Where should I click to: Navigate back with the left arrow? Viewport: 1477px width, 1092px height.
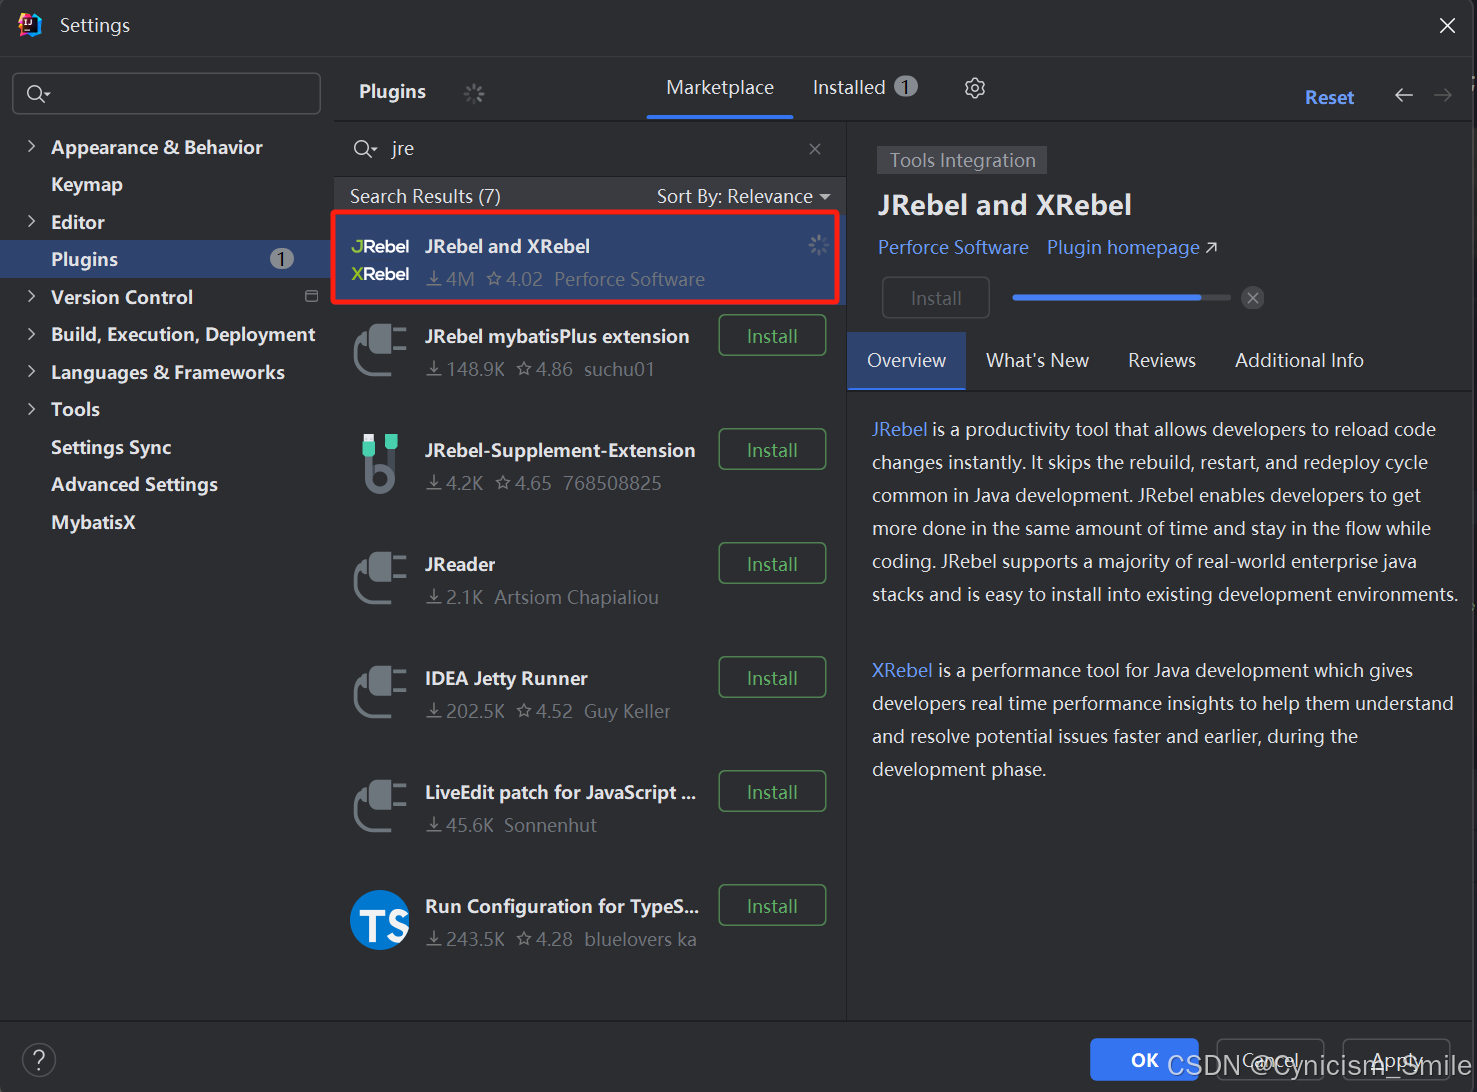(x=1404, y=95)
